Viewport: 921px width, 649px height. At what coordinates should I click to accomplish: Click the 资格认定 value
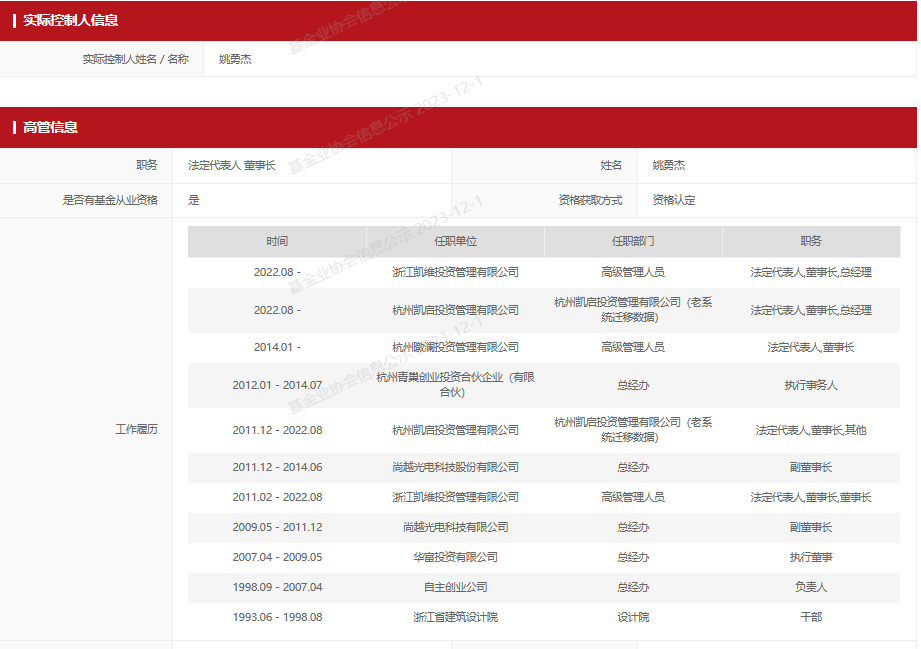coord(674,200)
